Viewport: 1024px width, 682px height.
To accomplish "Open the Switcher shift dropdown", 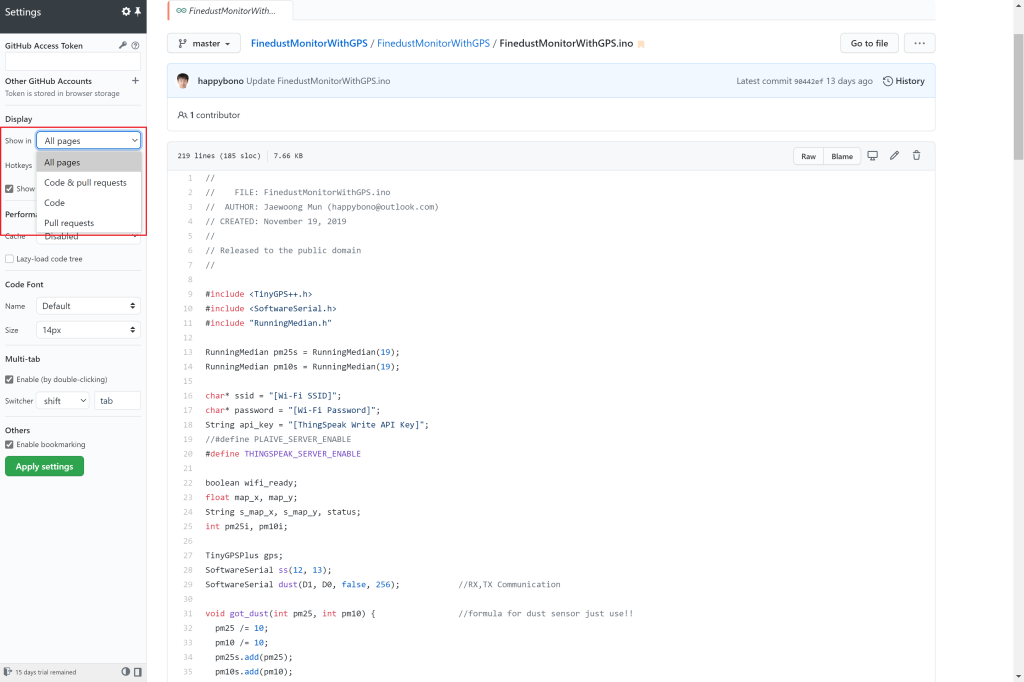I will click(x=63, y=400).
